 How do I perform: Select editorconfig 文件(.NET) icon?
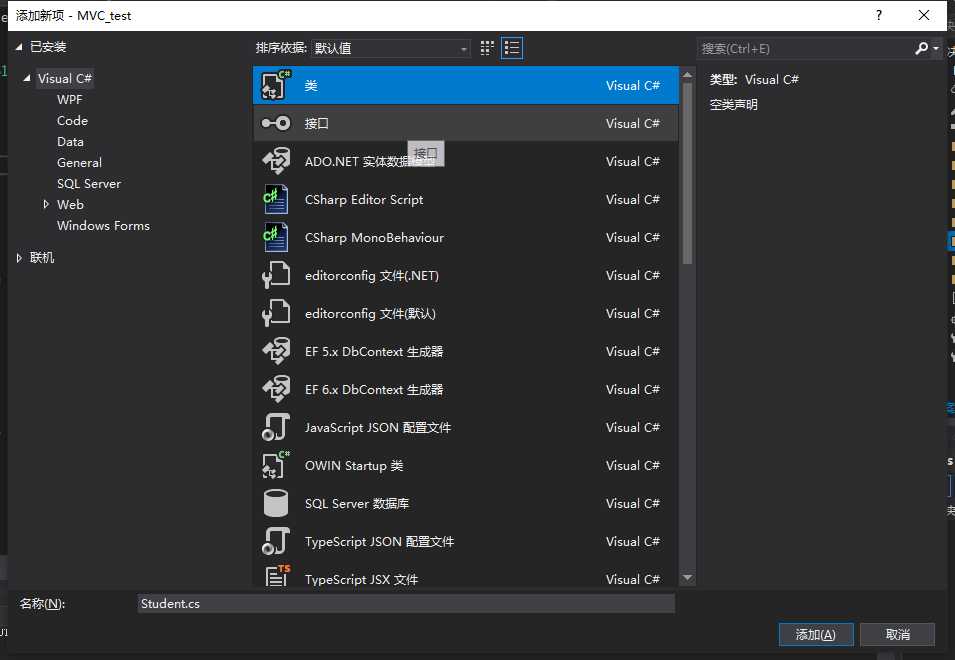click(276, 275)
